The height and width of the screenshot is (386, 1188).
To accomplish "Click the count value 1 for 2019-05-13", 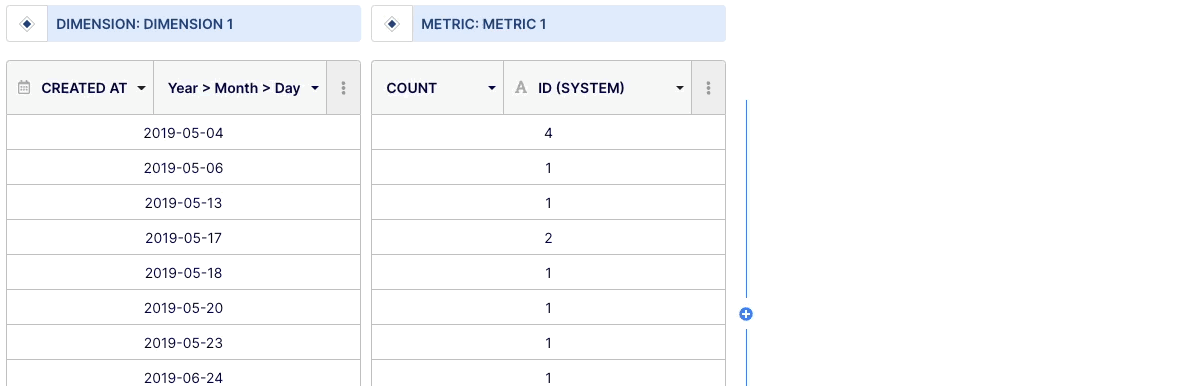I will click(549, 202).
